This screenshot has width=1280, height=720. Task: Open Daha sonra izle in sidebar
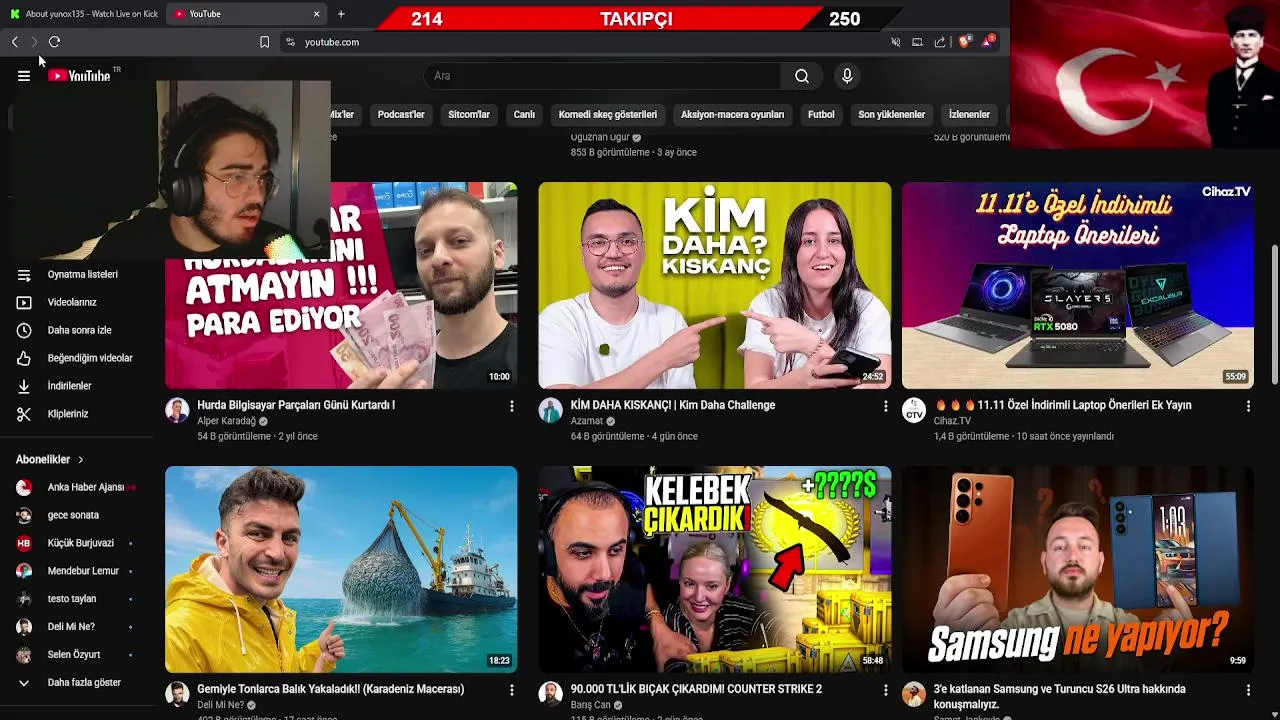point(79,330)
